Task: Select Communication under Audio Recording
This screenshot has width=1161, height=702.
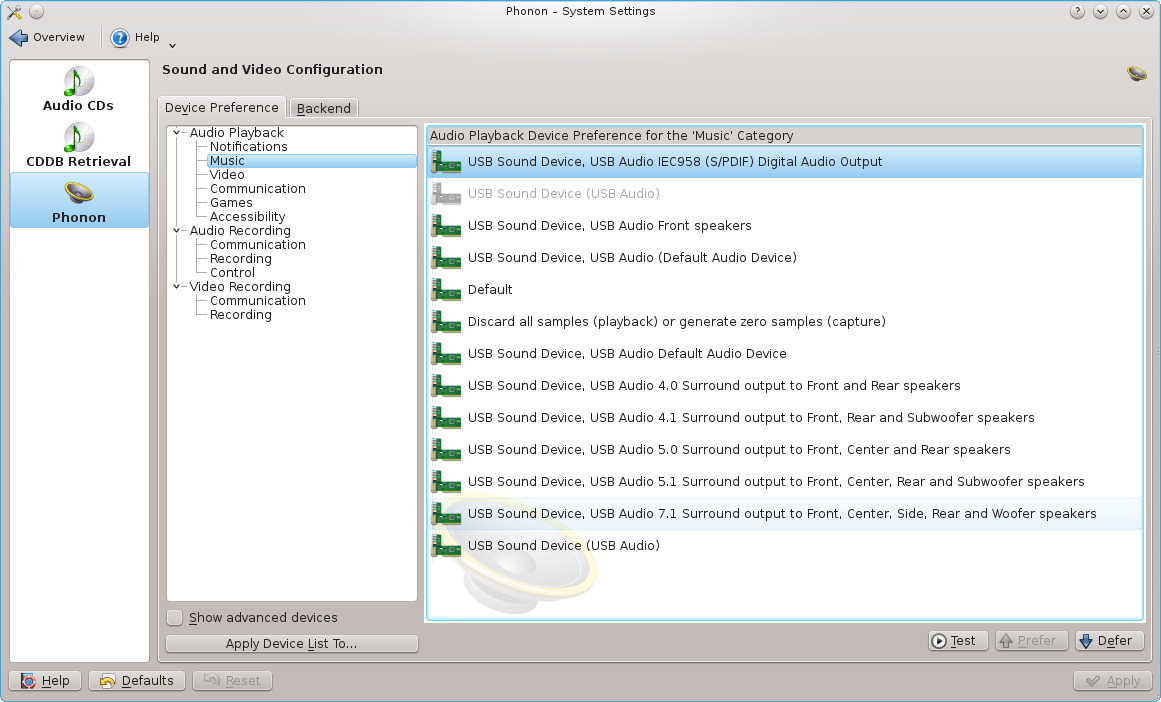Action: 257,244
